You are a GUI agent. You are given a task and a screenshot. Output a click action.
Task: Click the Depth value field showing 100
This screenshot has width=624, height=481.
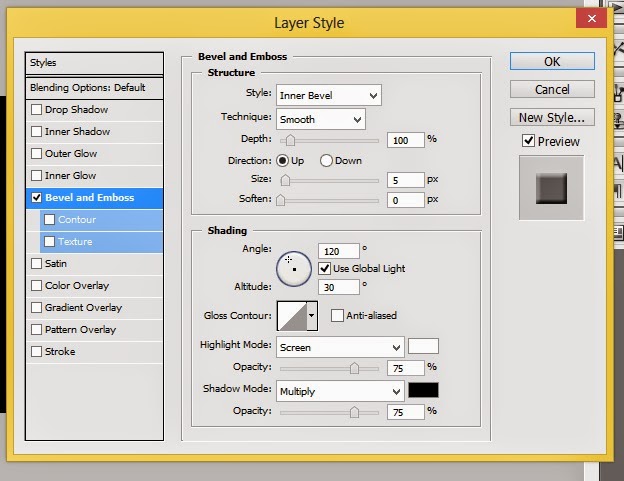[x=406, y=140]
